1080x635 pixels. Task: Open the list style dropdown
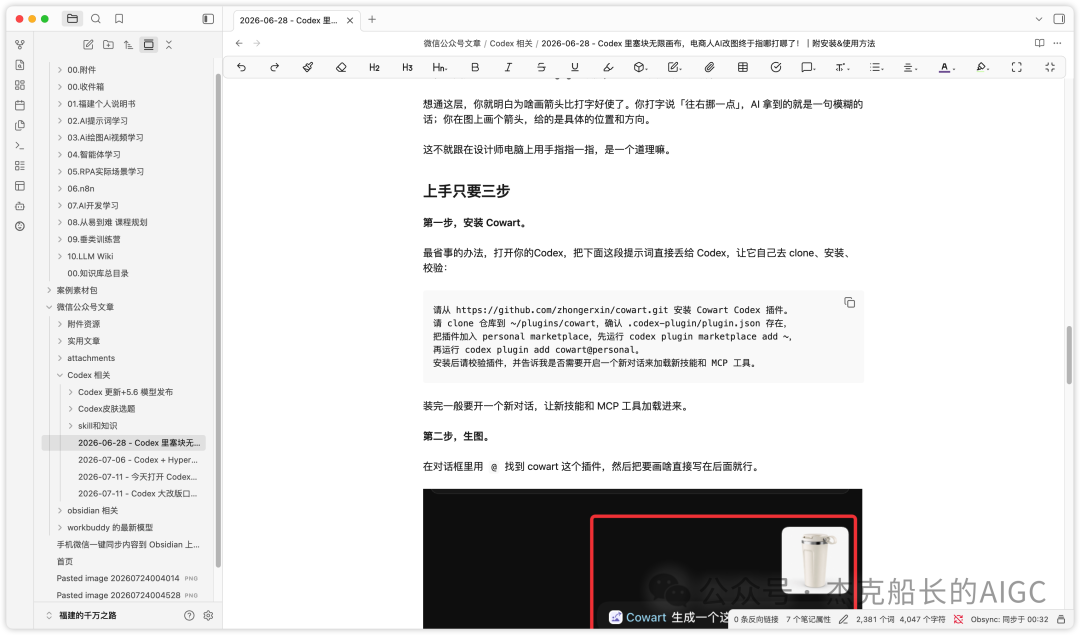(x=875, y=67)
